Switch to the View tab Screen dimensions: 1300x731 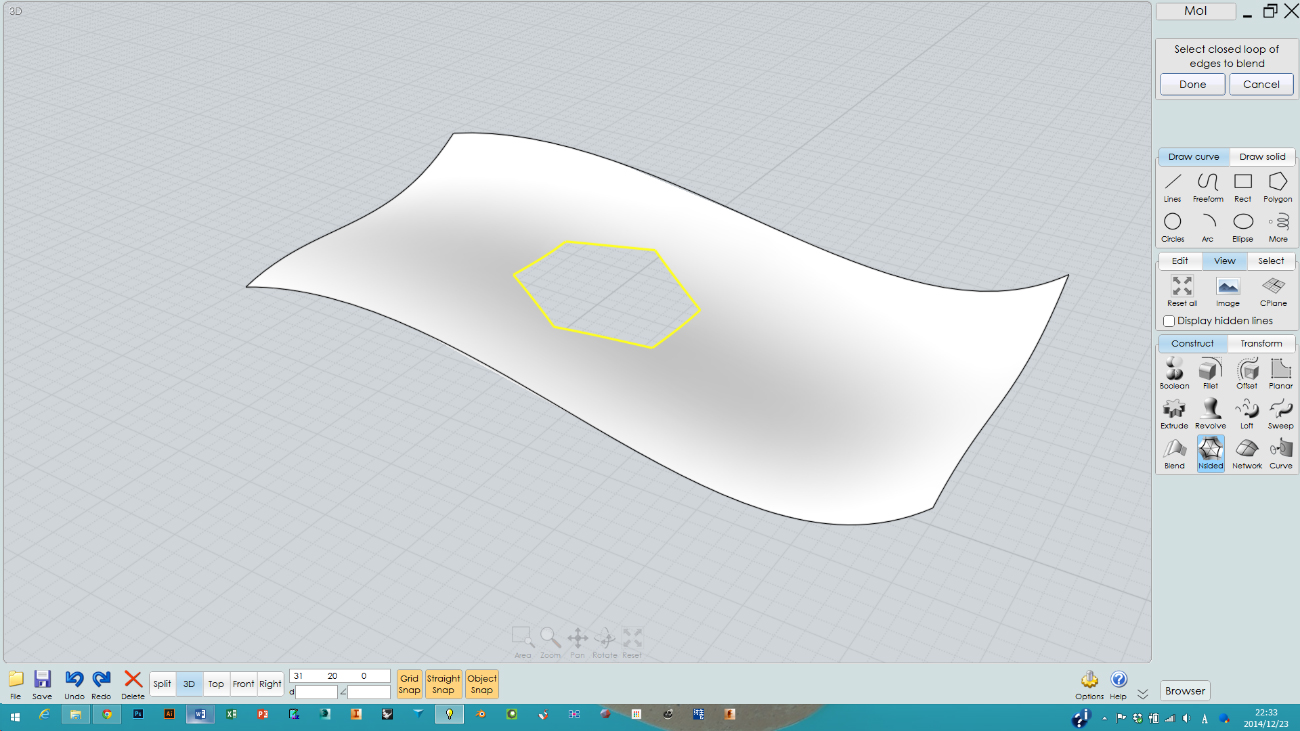click(1225, 261)
